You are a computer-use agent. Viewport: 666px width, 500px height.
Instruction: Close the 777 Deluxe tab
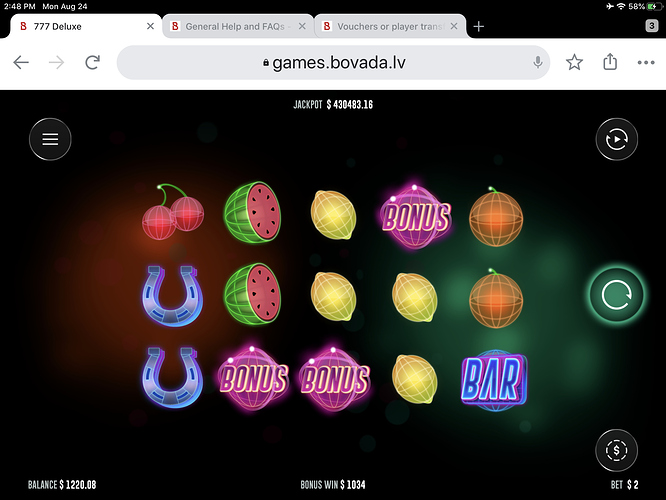(150, 26)
